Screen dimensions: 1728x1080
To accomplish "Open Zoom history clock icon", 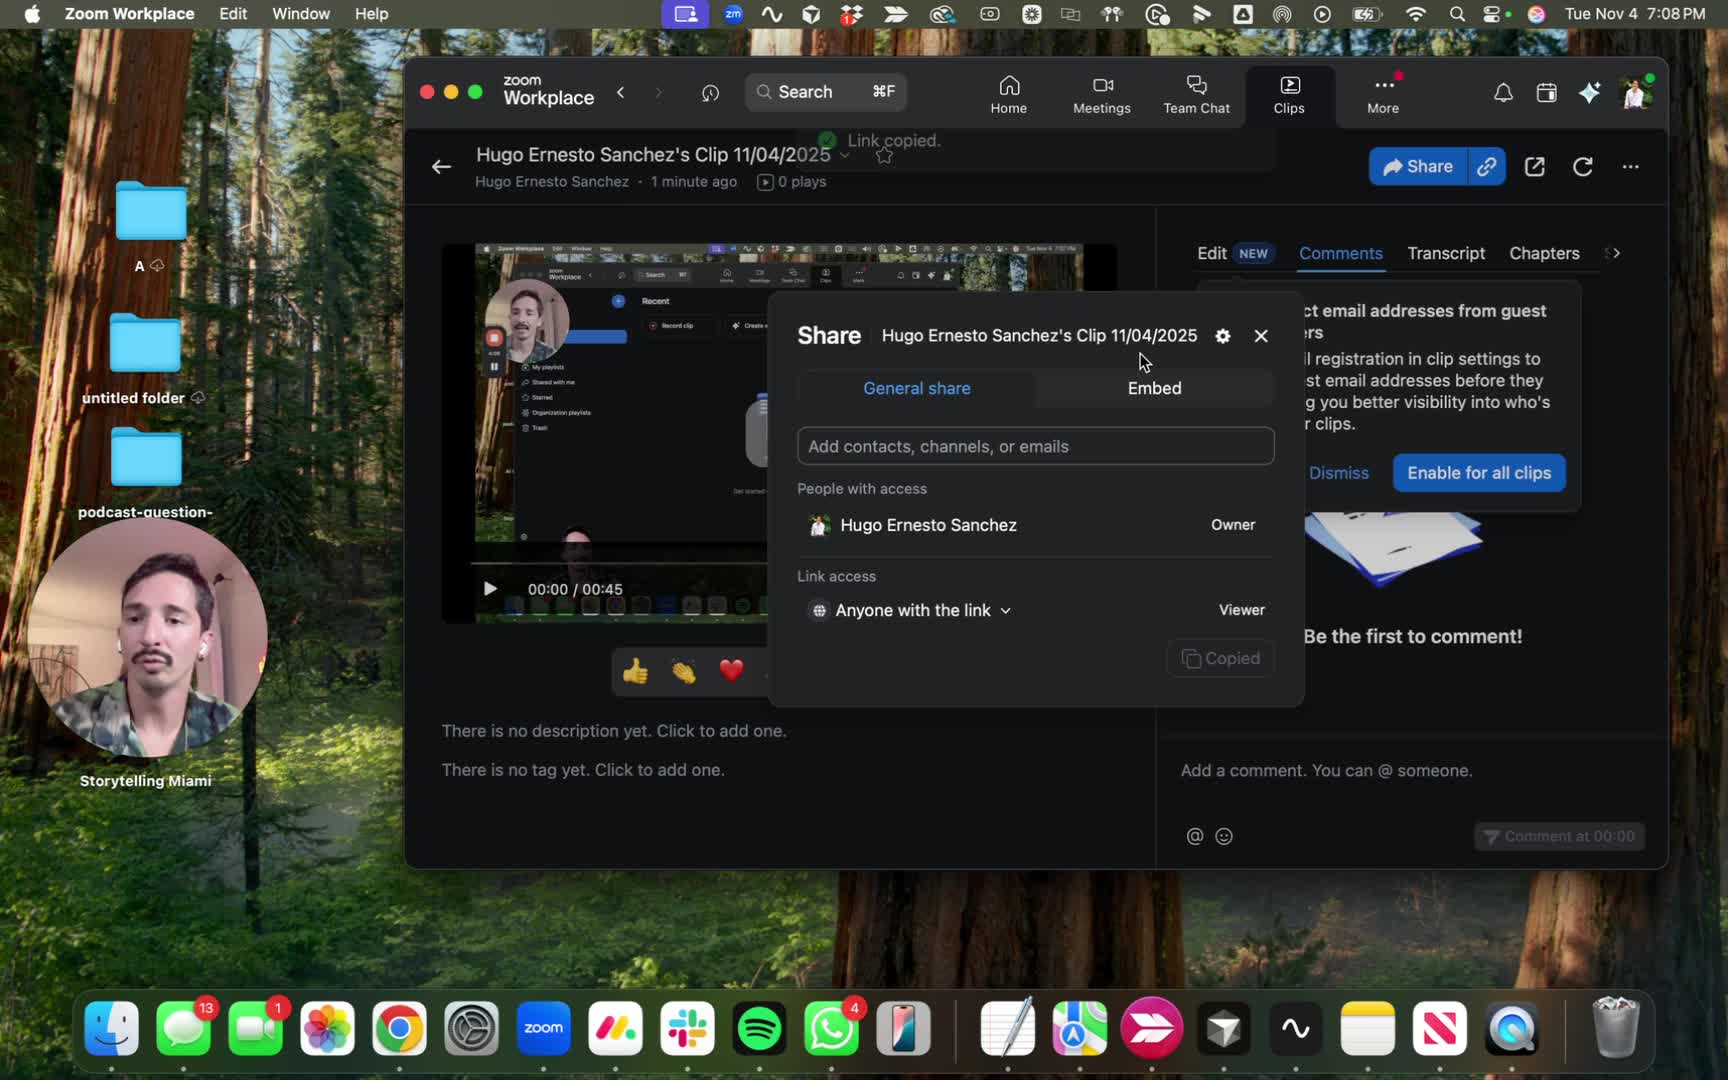I will pos(710,93).
